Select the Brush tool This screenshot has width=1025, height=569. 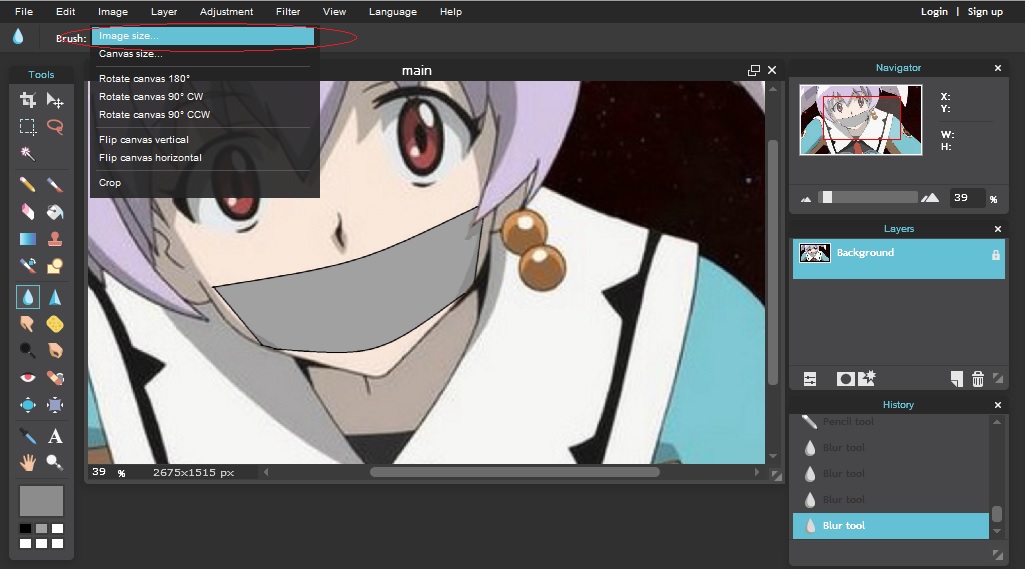tap(55, 184)
